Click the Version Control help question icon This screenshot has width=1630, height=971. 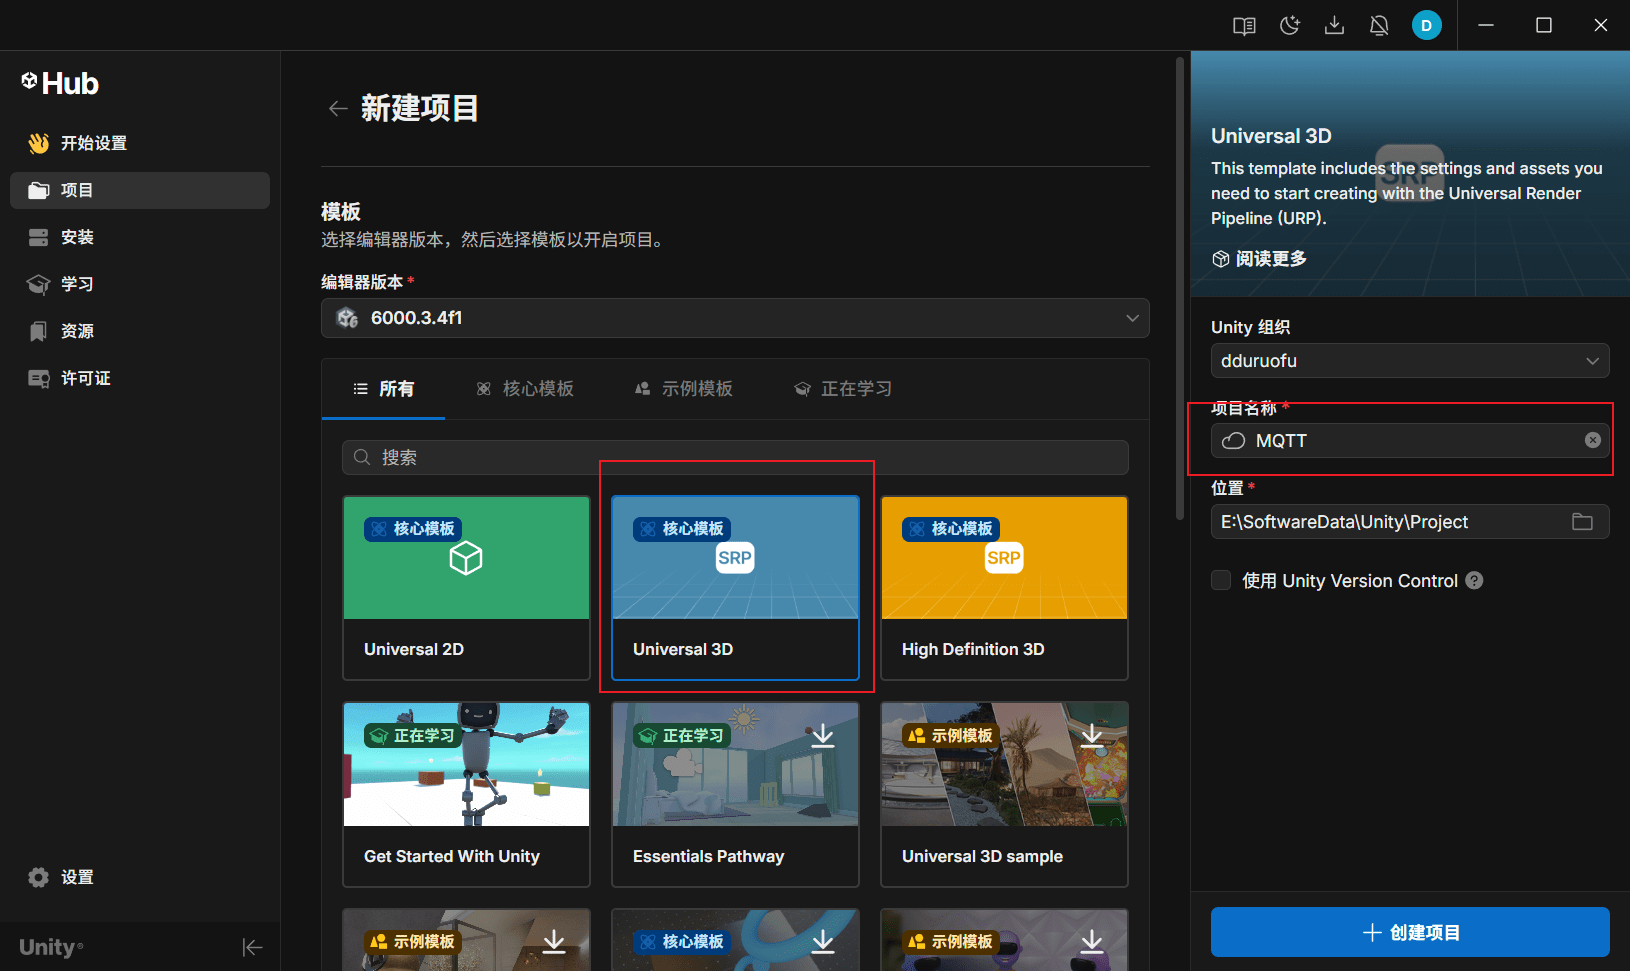(x=1474, y=581)
